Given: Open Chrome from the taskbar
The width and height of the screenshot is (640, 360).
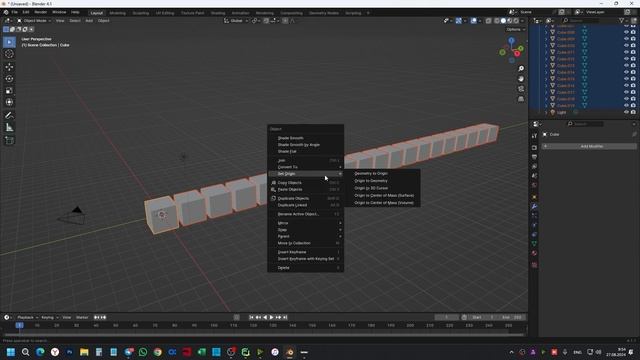Looking at the screenshot, I should point(158,352).
